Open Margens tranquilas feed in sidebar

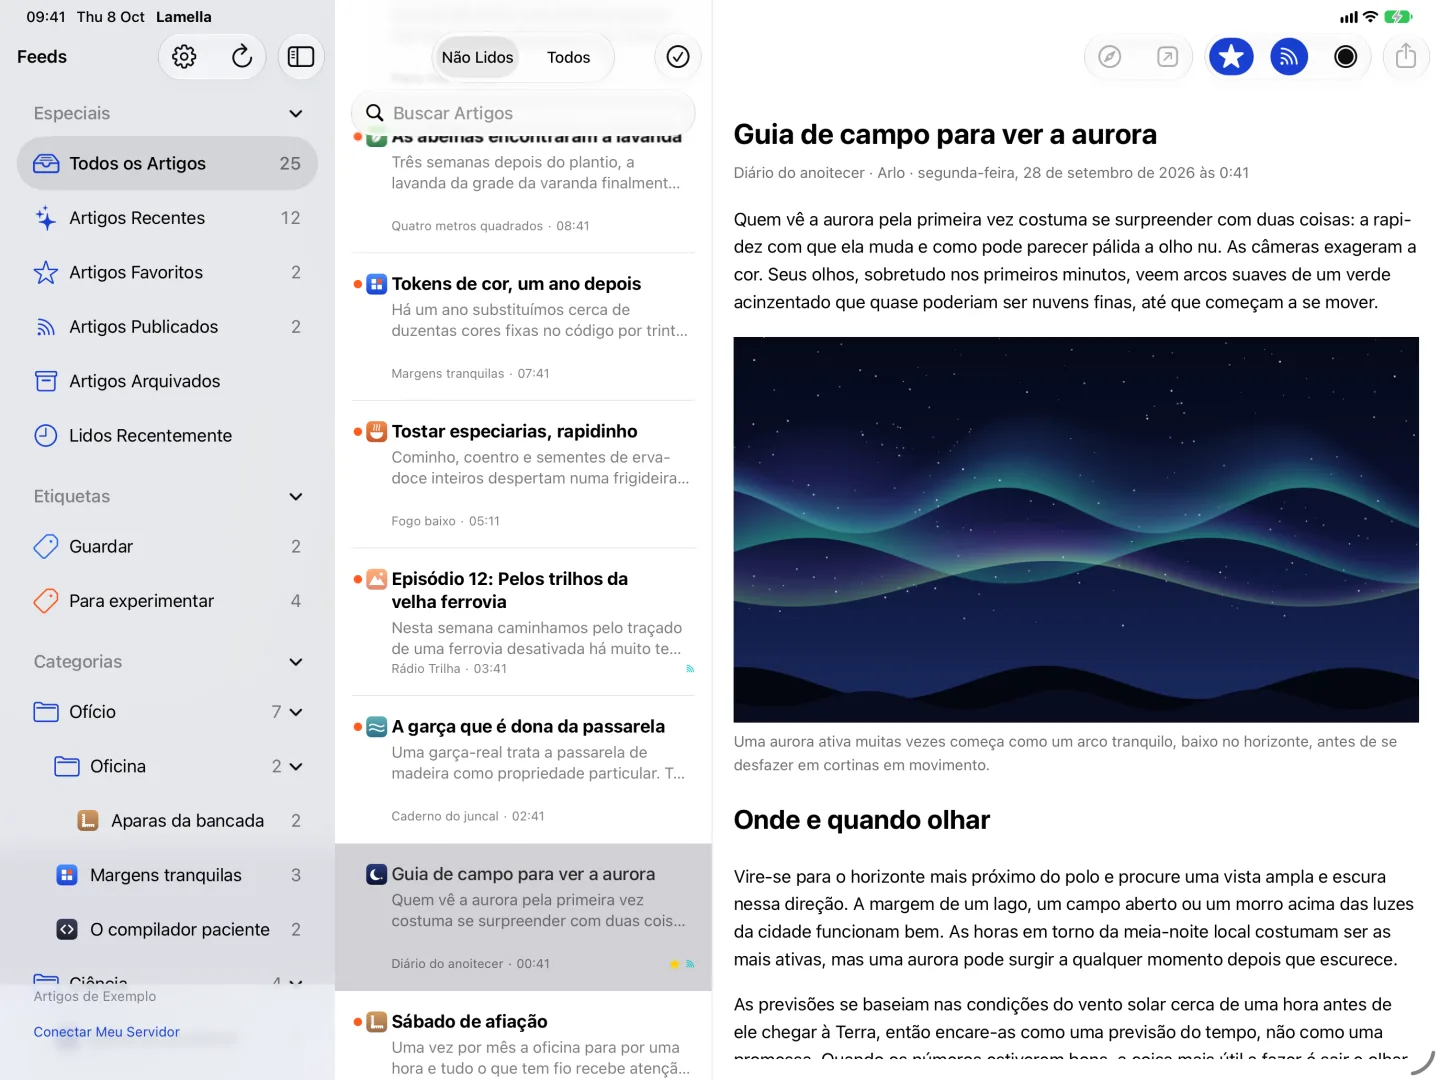click(167, 875)
